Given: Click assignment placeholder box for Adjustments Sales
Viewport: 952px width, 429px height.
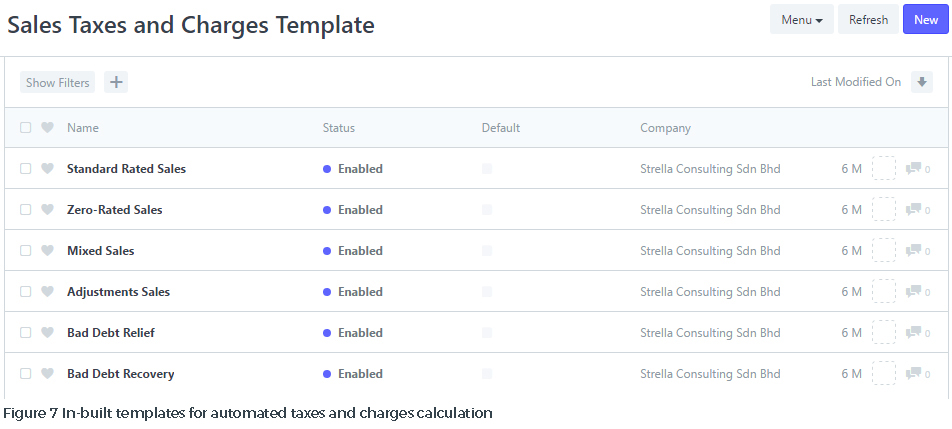Looking at the screenshot, I should coord(883,291).
